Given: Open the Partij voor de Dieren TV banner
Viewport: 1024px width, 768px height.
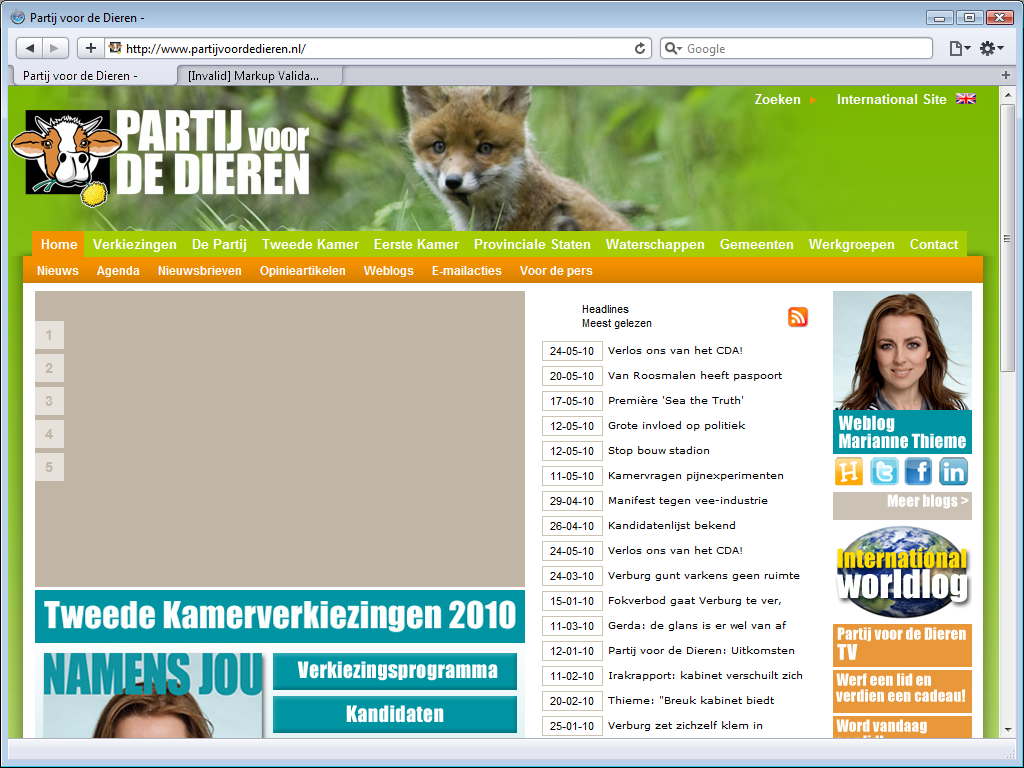Looking at the screenshot, I should (902, 644).
